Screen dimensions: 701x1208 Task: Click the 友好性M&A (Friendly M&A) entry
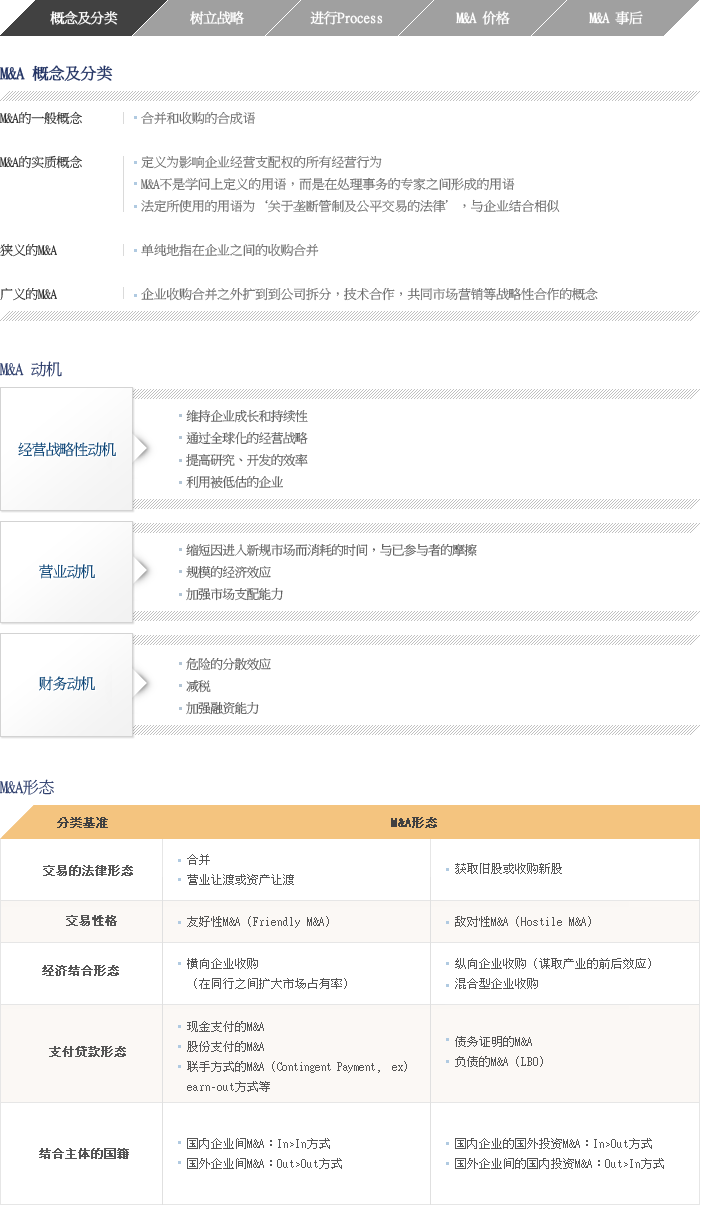[258, 922]
